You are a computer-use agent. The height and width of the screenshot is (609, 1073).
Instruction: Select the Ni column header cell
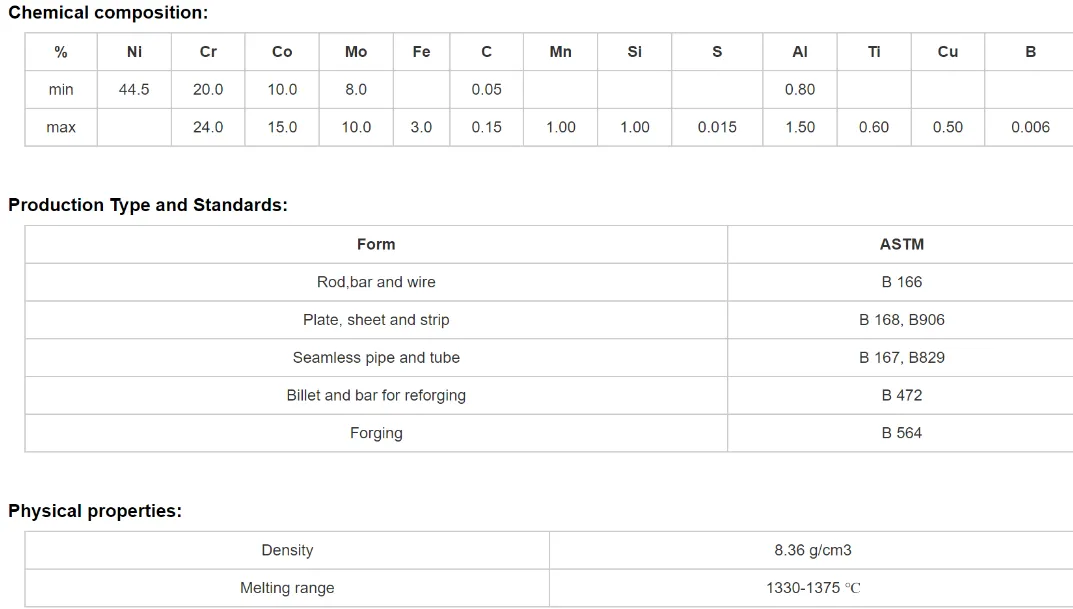pos(134,52)
